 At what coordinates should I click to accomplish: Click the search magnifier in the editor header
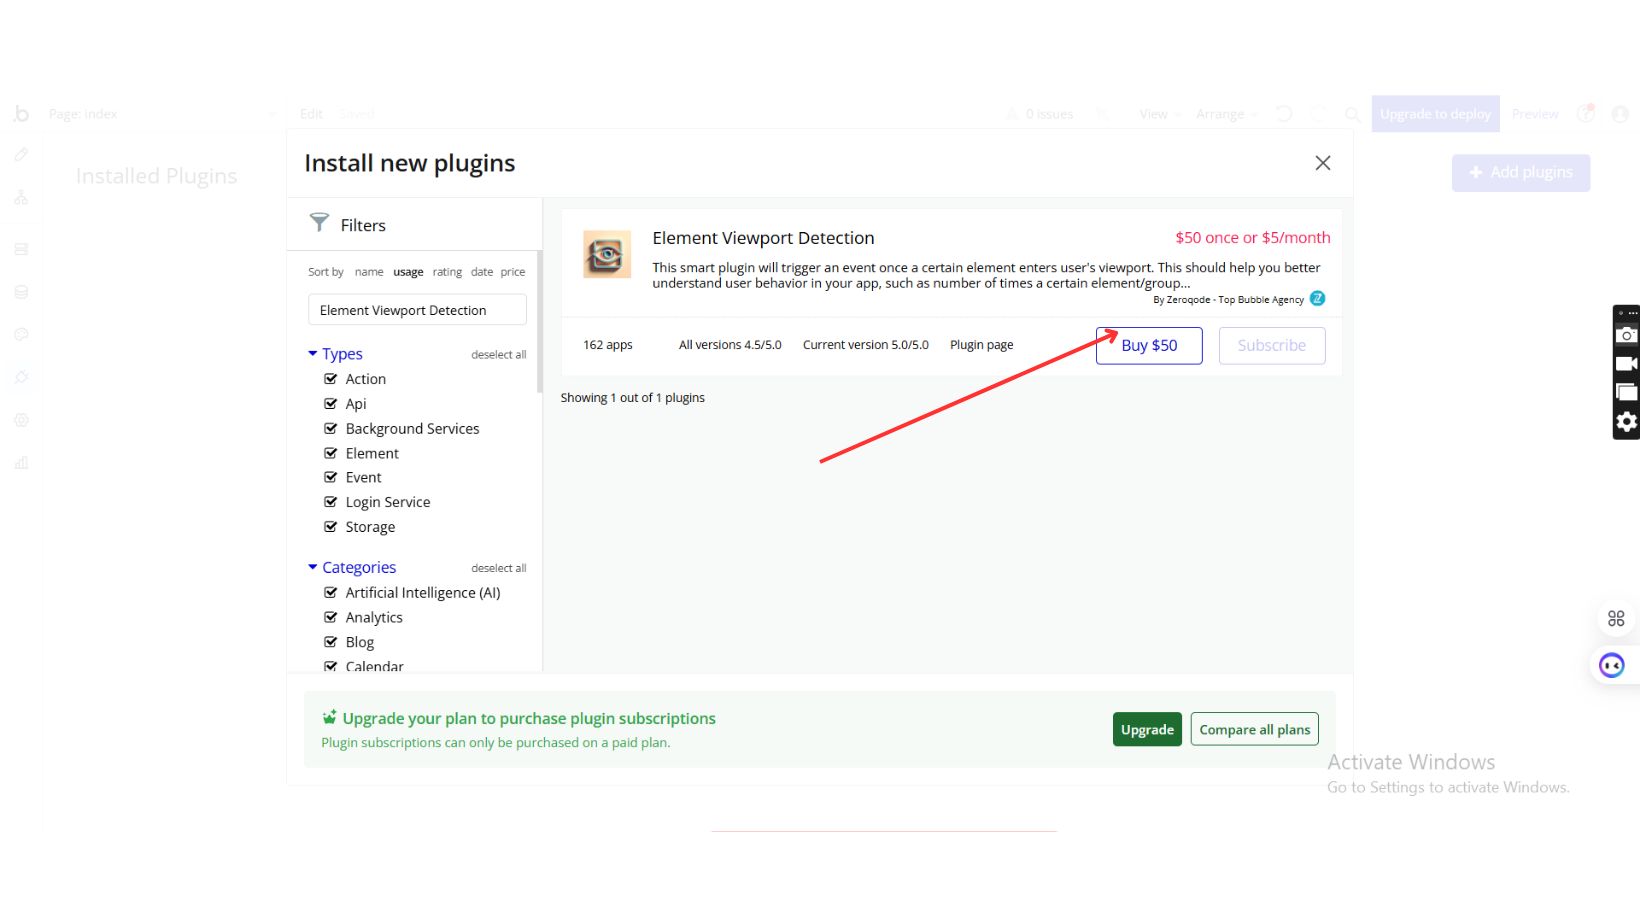(x=1352, y=114)
